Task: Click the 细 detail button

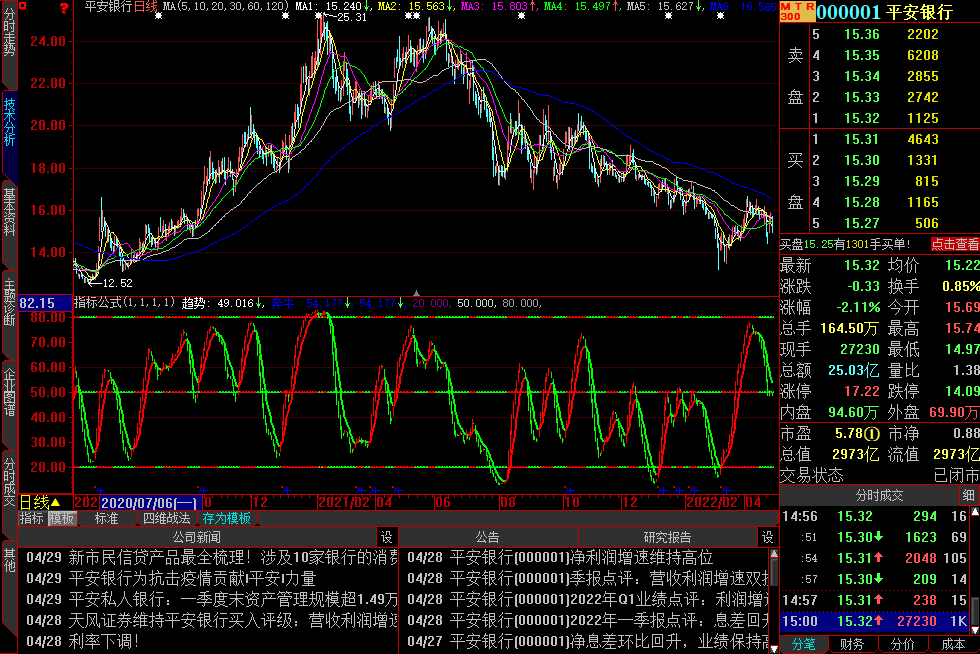Action: click(x=969, y=495)
